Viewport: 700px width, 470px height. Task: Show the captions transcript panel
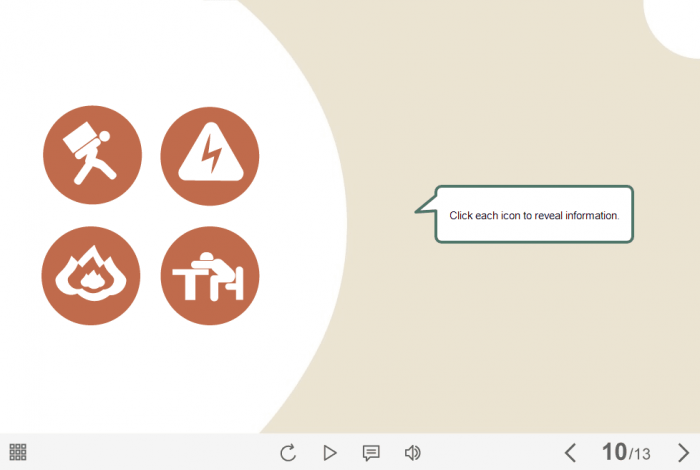(x=371, y=453)
